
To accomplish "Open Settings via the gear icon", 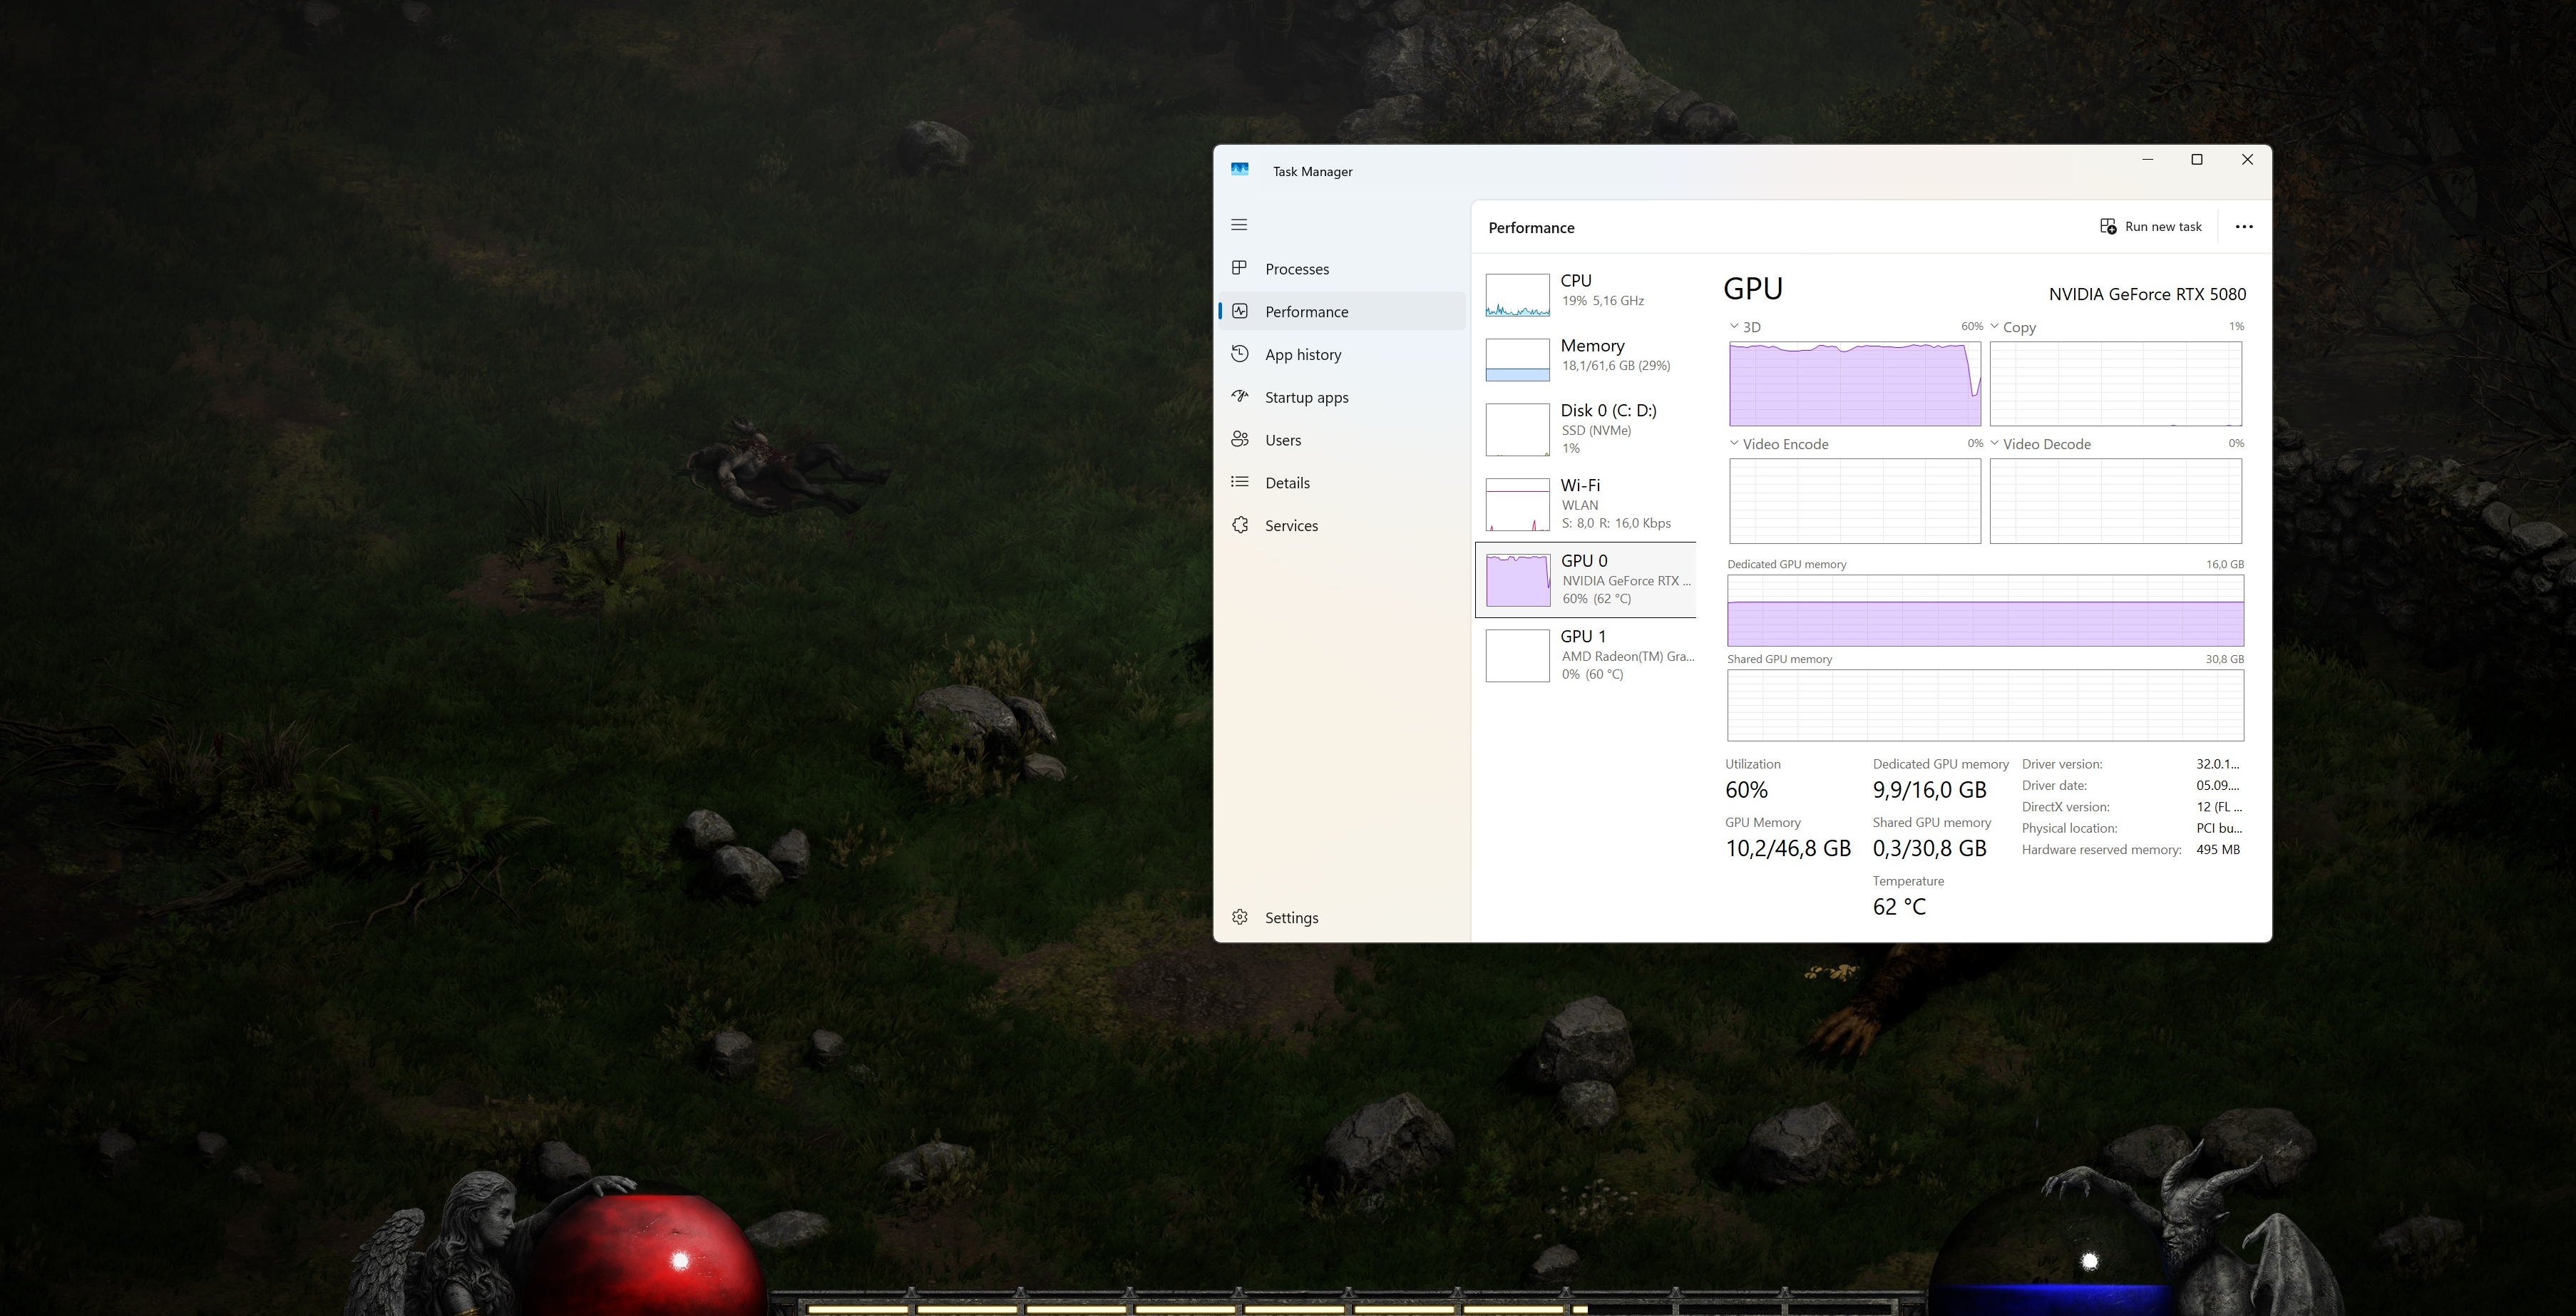I will point(1239,917).
